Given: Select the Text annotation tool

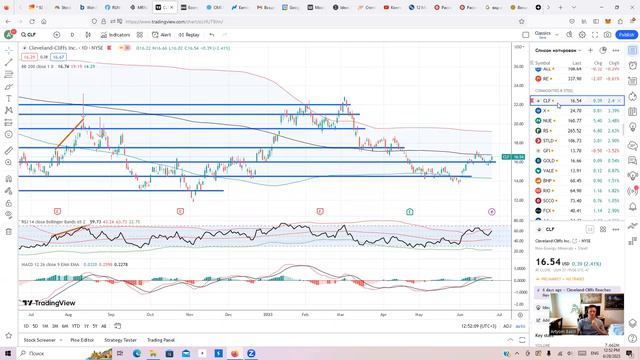Looking at the screenshot, I should [x=9, y=98].
